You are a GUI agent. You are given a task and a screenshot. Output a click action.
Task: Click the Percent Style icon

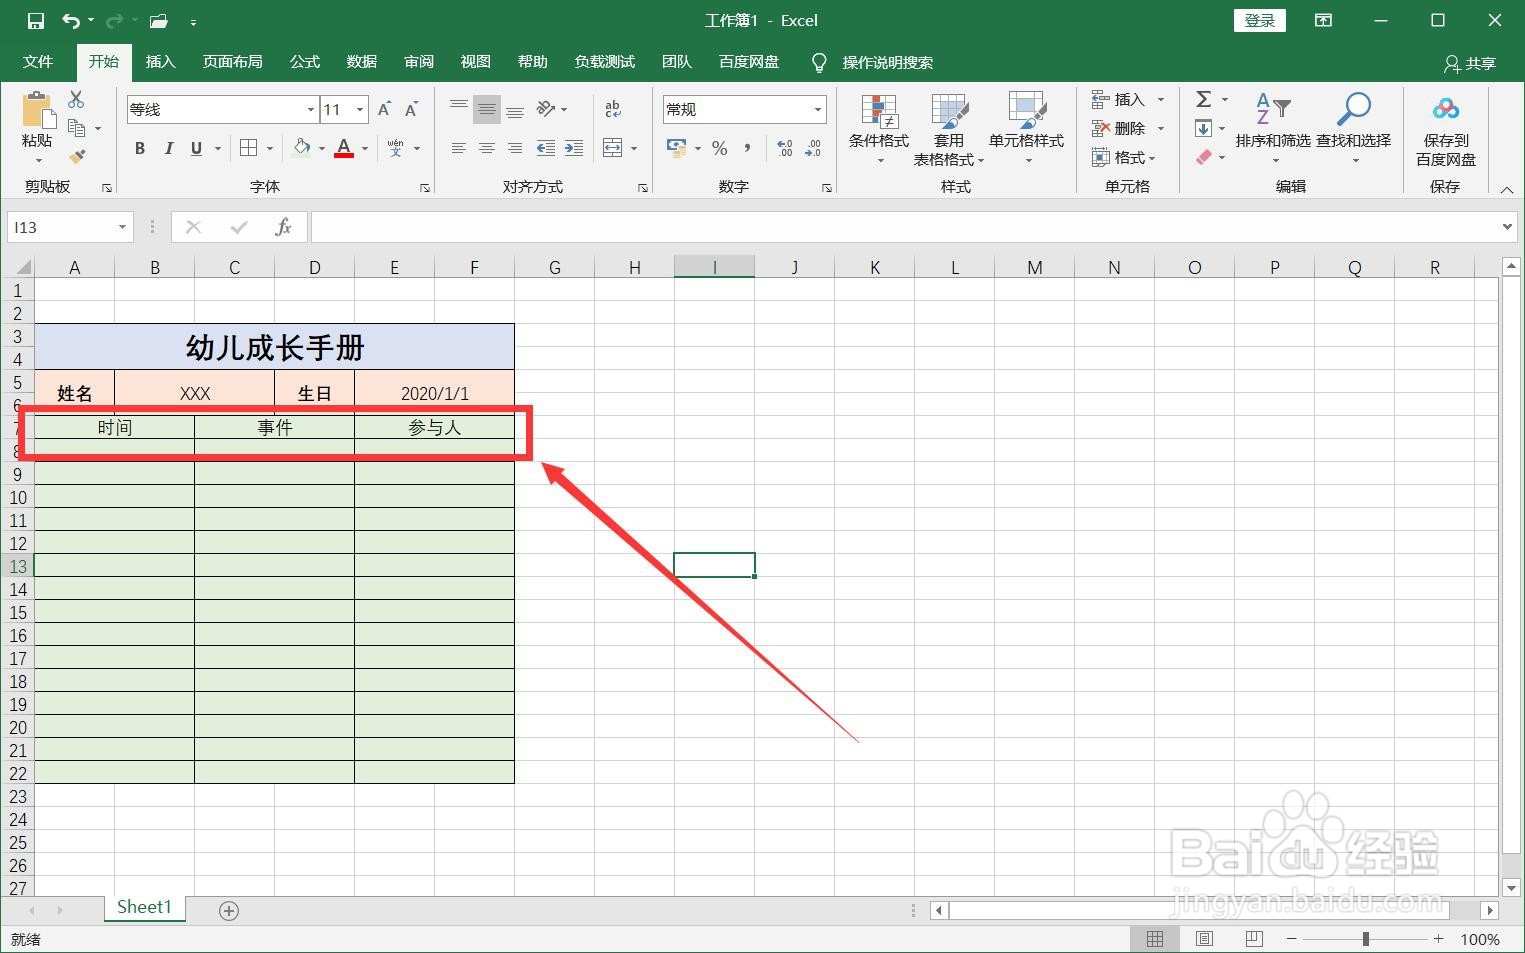pos(719,148)
